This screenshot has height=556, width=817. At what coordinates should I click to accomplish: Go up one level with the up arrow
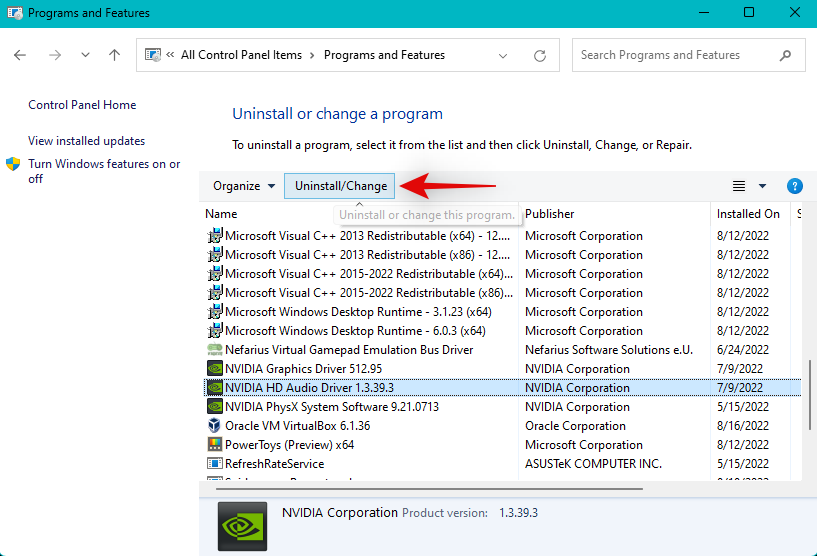(x=115, y=55)
